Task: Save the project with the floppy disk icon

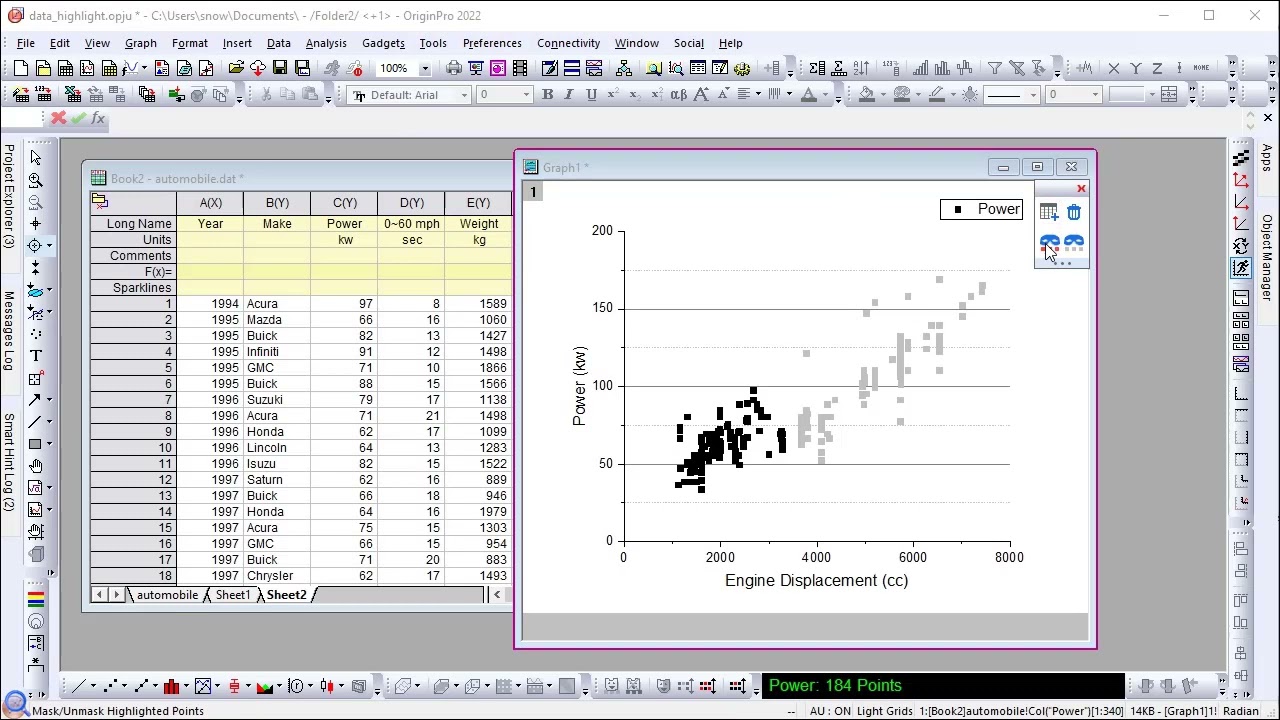Action: pyautogui.click(x=280, y=68)
